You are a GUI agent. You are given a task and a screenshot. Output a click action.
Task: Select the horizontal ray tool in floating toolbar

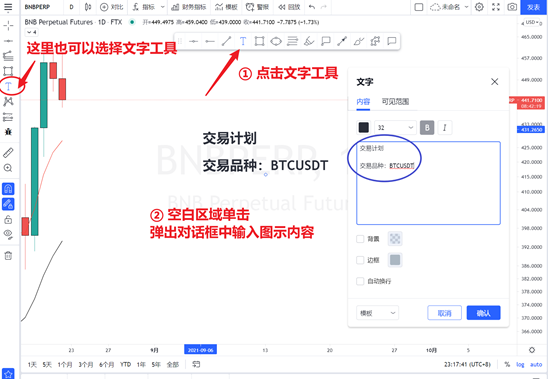point(210,41)
